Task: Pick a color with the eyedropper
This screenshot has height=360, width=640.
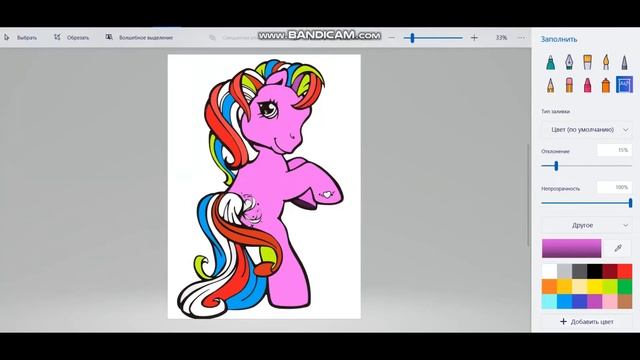Action: [618, 248]
